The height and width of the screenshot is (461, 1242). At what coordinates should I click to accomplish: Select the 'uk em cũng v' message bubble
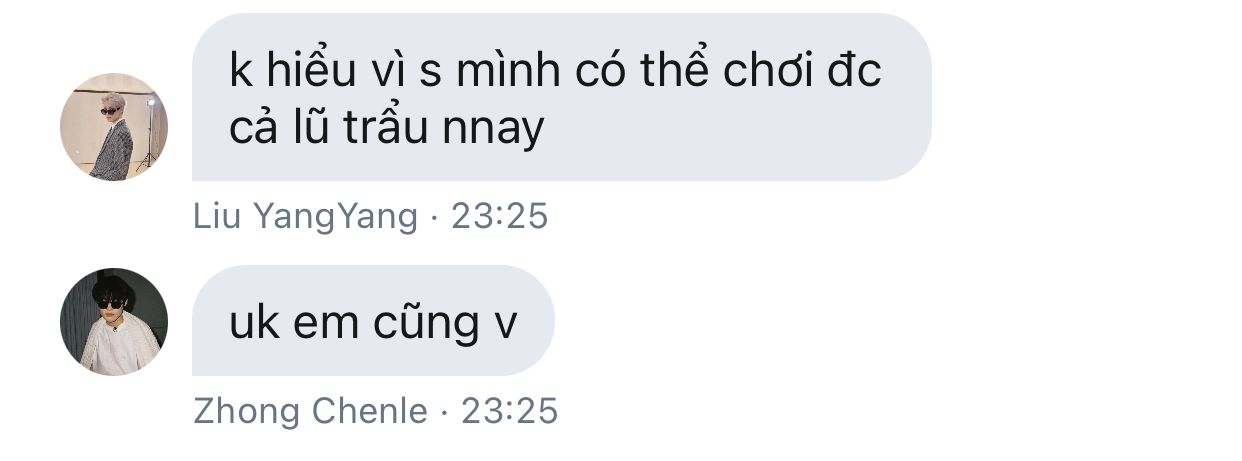pyautogui.click(x=373, y=321)
